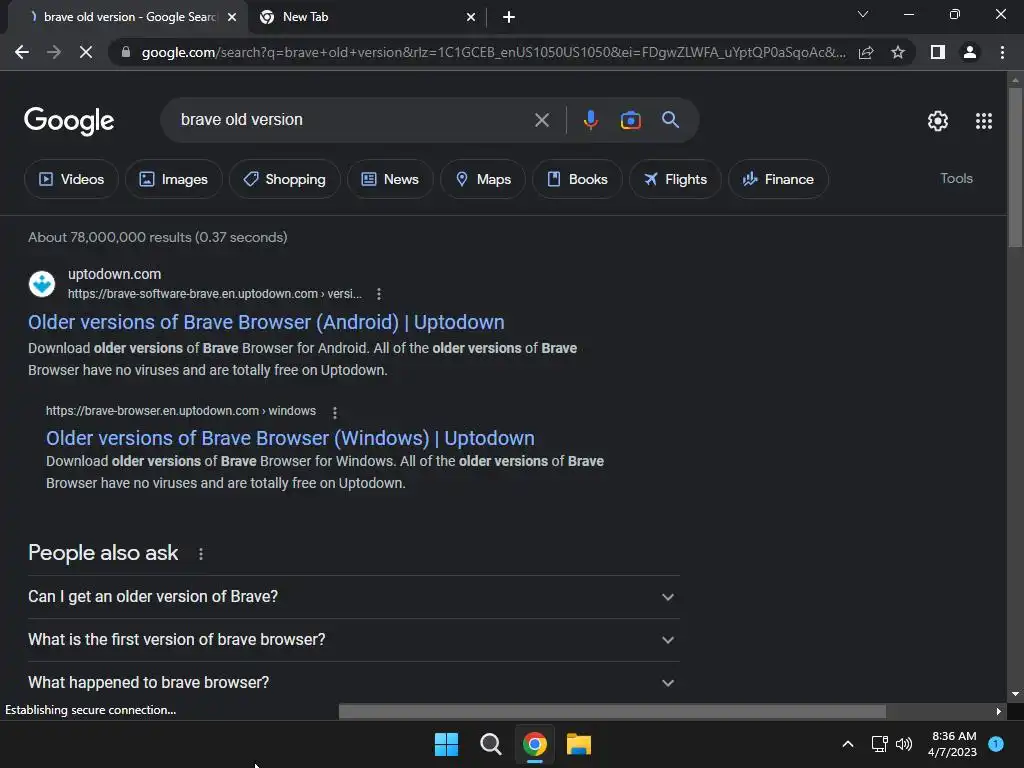
Task: Switch to Finance results
Action: [778, 179]
